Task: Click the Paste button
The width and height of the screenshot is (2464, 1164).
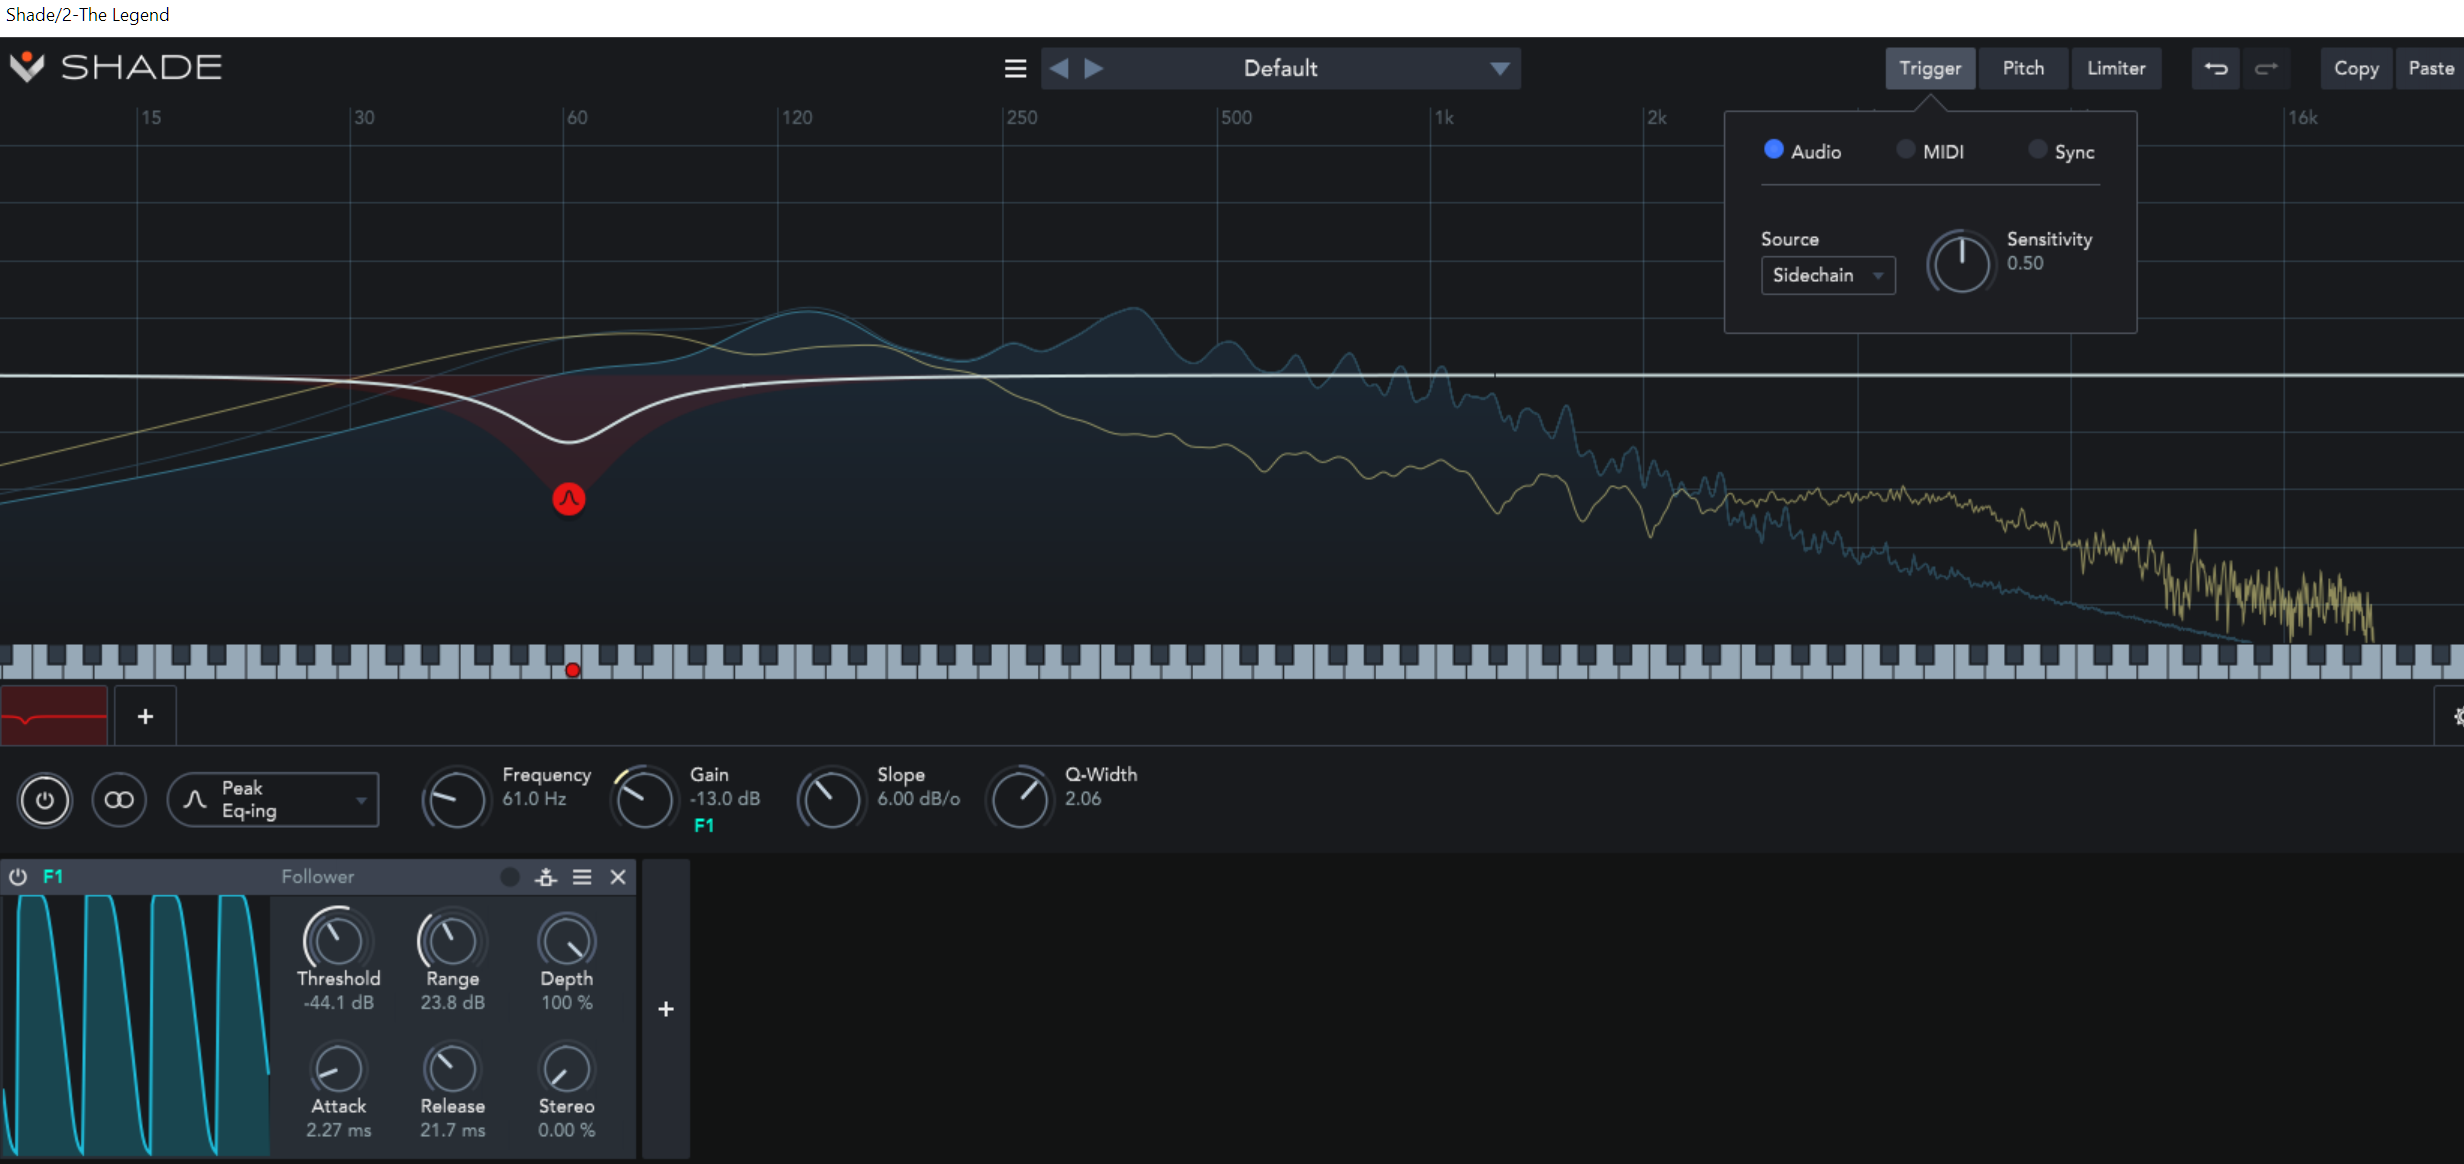Action: 2432,68
